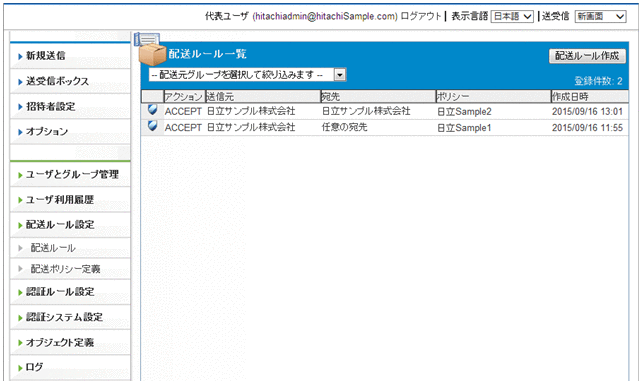Click ACCEPT in the 日立Sample2 row
This screenshot has height=385, width=643.
(183, 112)
